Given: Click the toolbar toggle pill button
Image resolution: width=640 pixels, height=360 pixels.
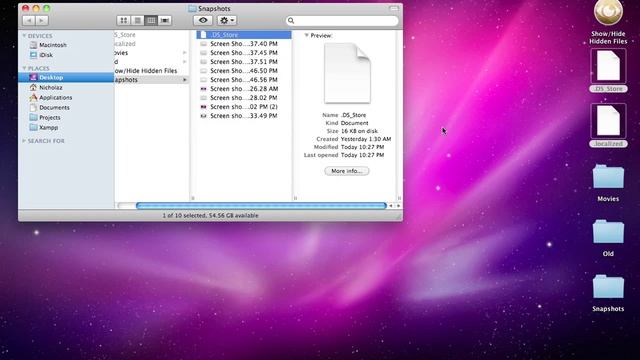Looking at the screenshot, I should pyautogui.click(x=394, y=8).
